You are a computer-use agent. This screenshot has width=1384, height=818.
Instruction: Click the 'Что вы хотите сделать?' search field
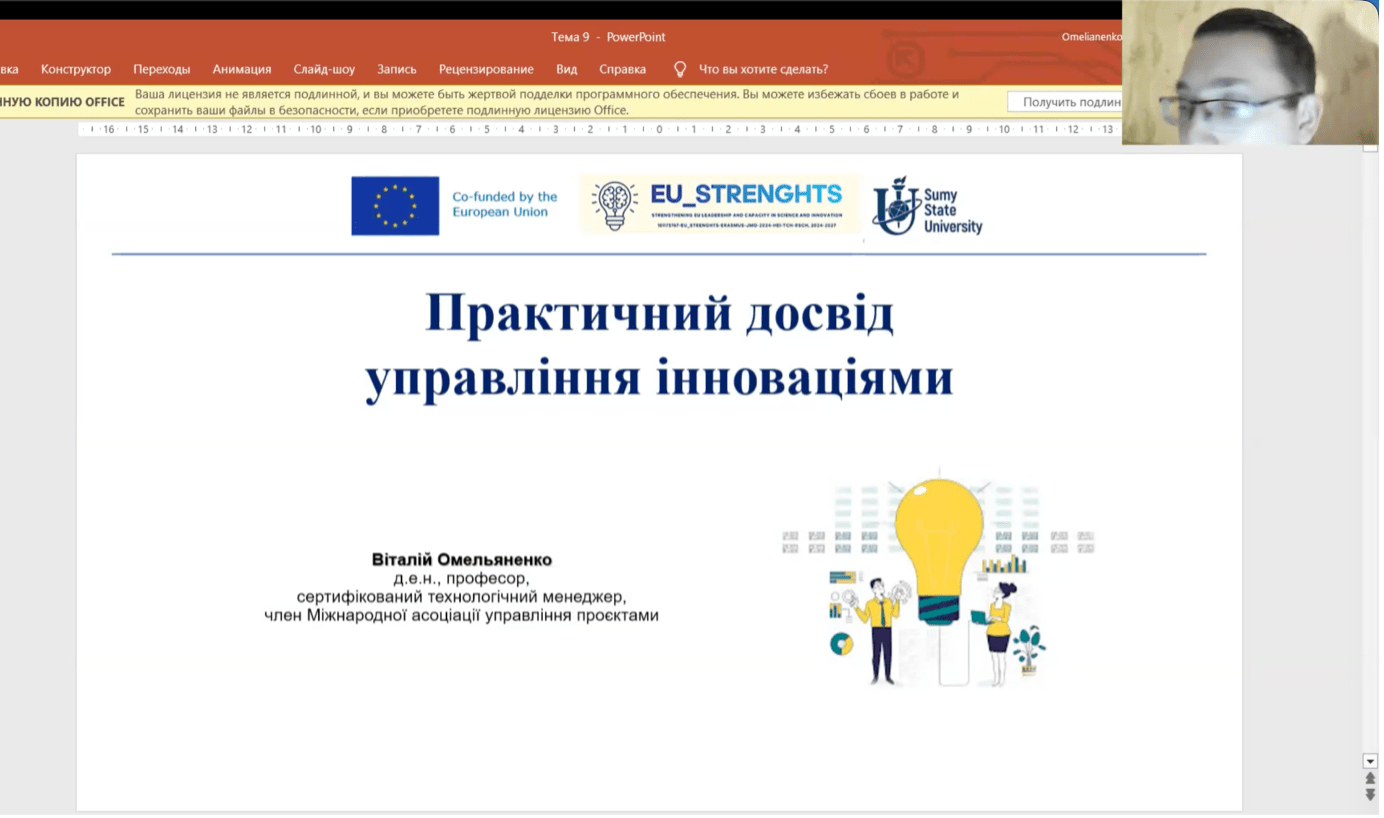click(763, 69)
